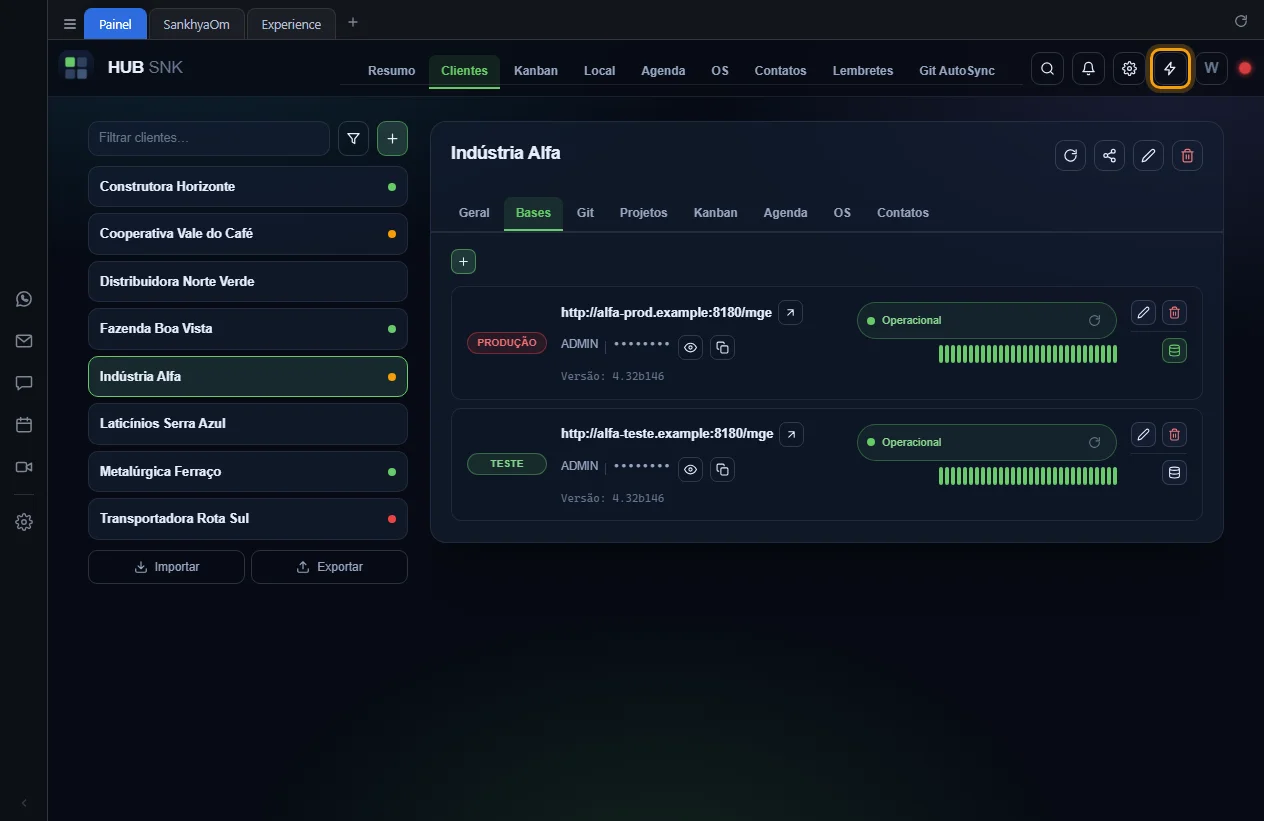Screen dimensions: 1264x821
Task: Switch to the Kanban top navigation tab
Action: tap(536, 71)
